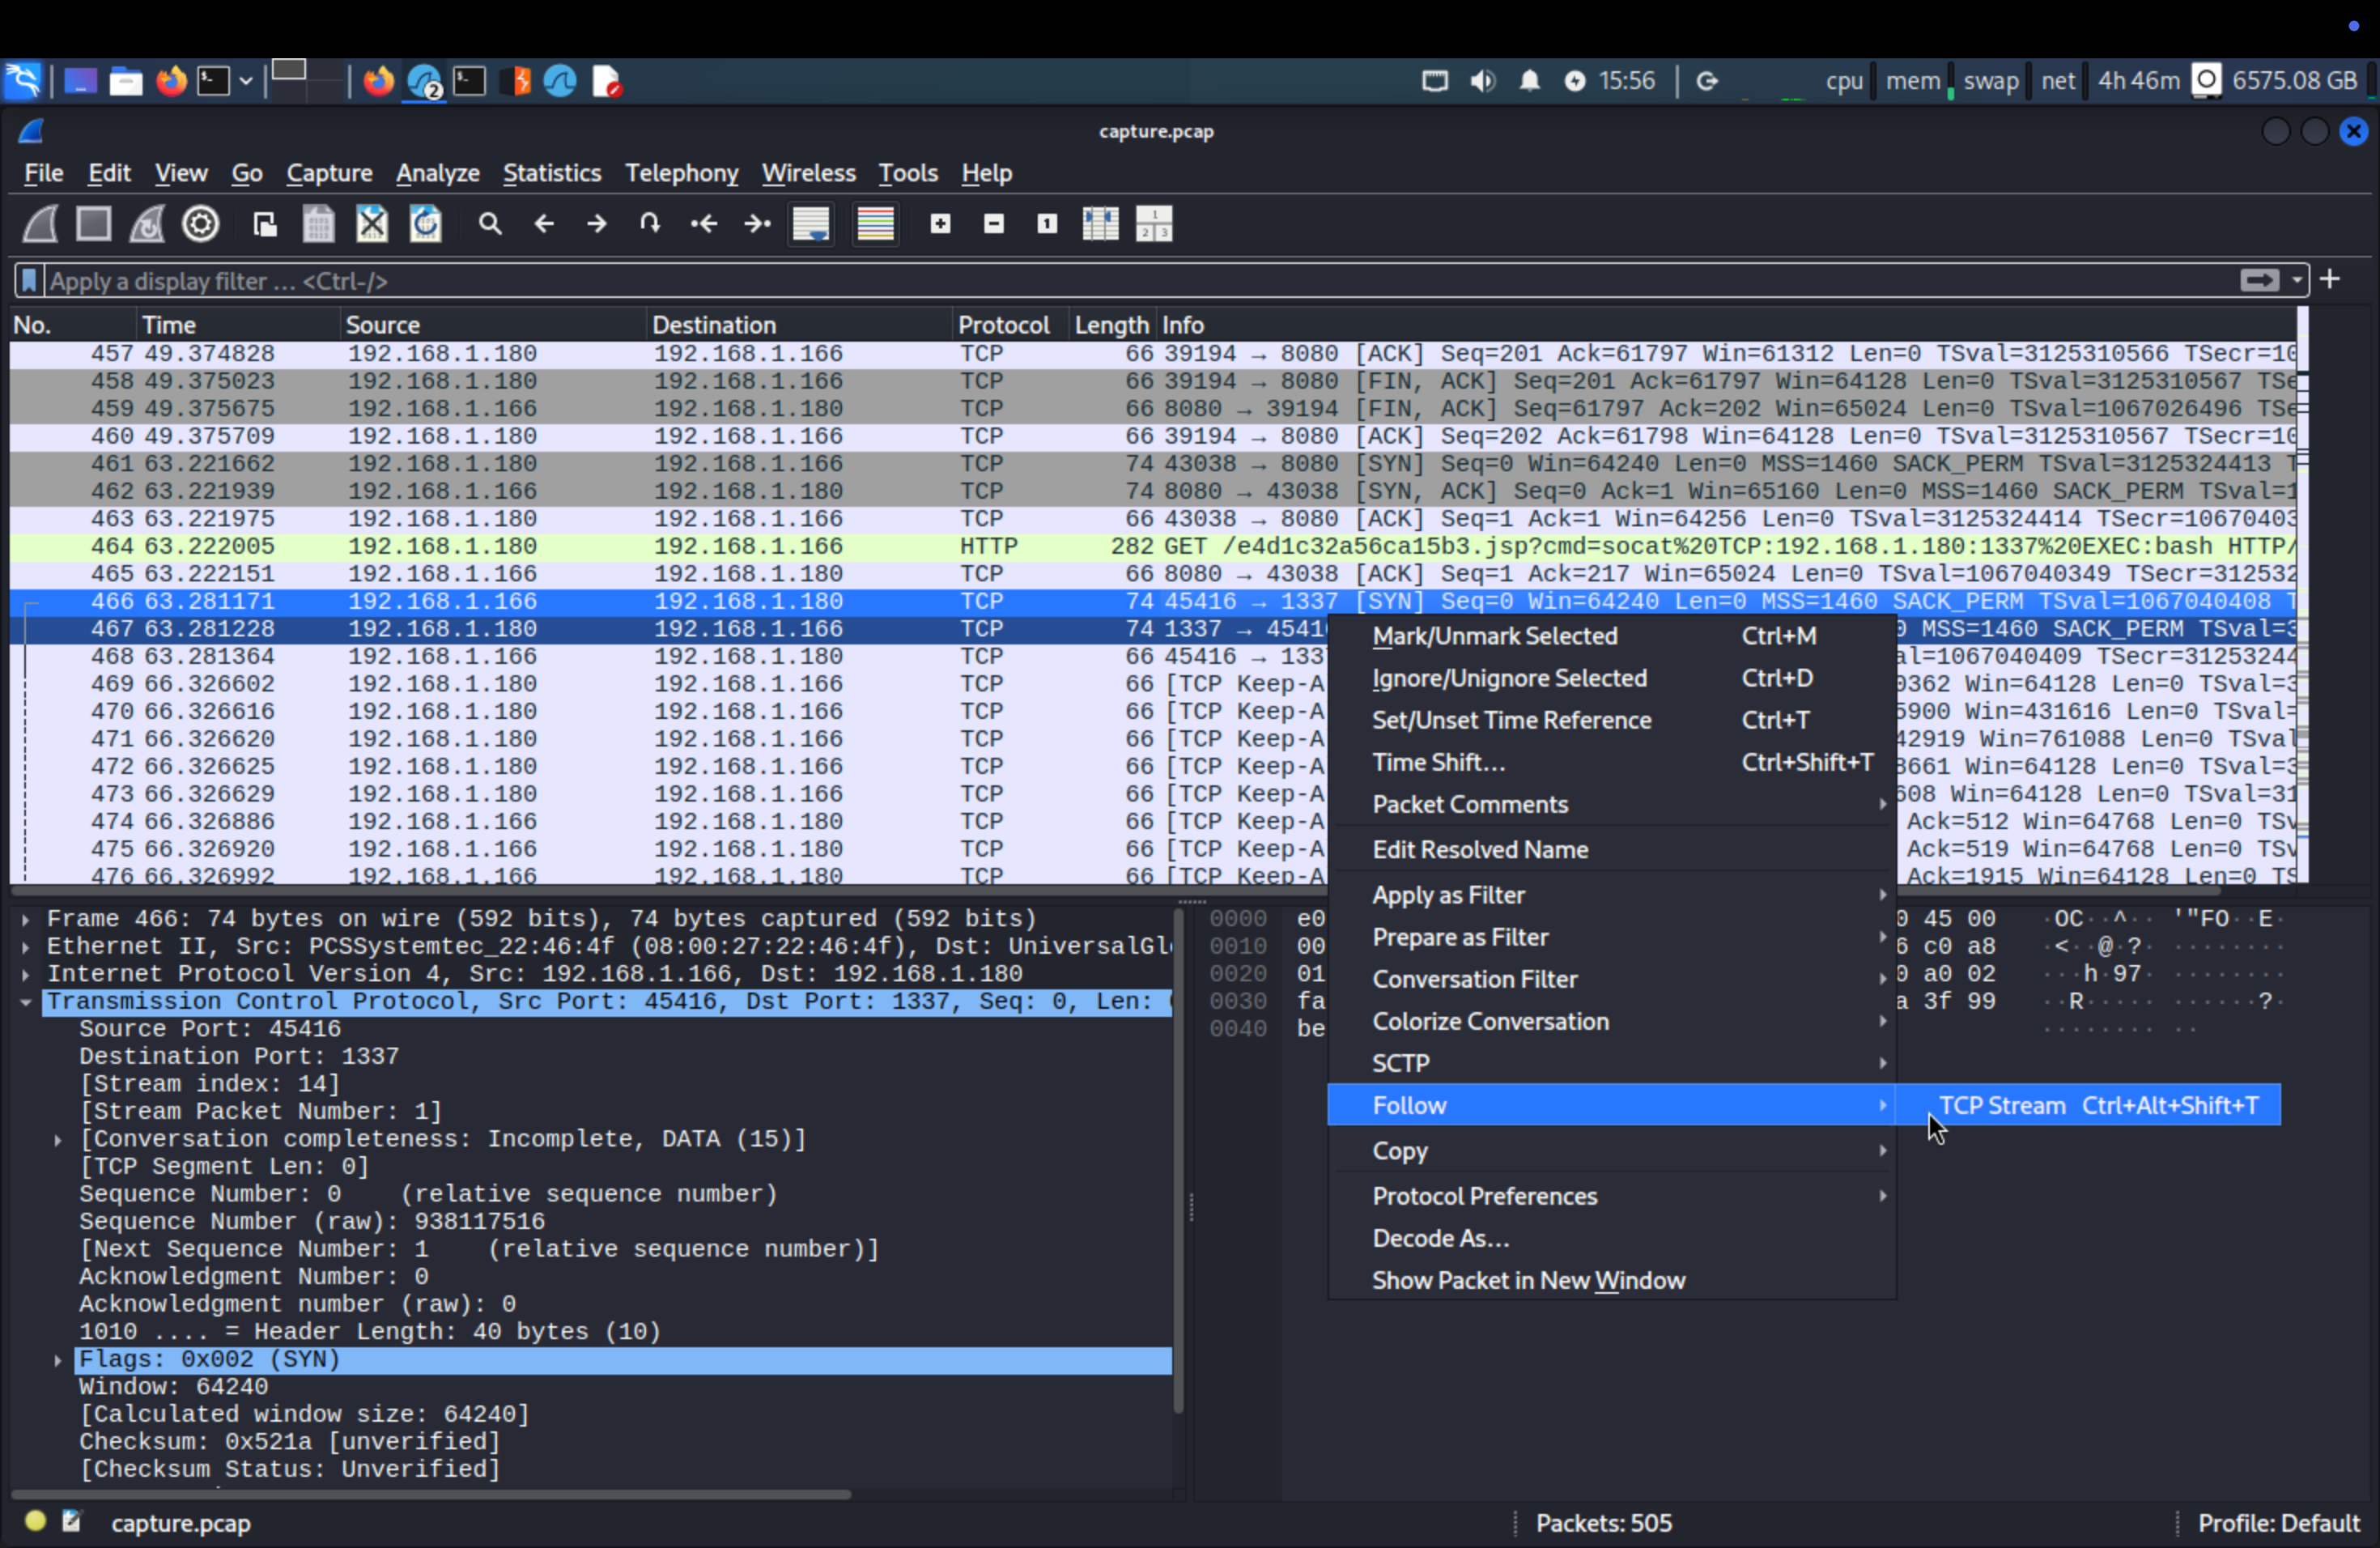Choose Show Packet in New Window
Screen dimensions: 2380x1548
pos(1611,1280)
